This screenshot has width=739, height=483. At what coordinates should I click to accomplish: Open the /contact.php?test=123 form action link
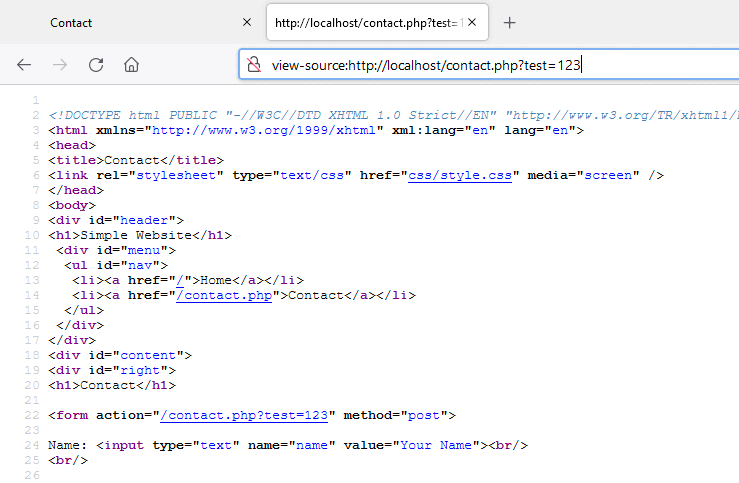coord(251,415)
